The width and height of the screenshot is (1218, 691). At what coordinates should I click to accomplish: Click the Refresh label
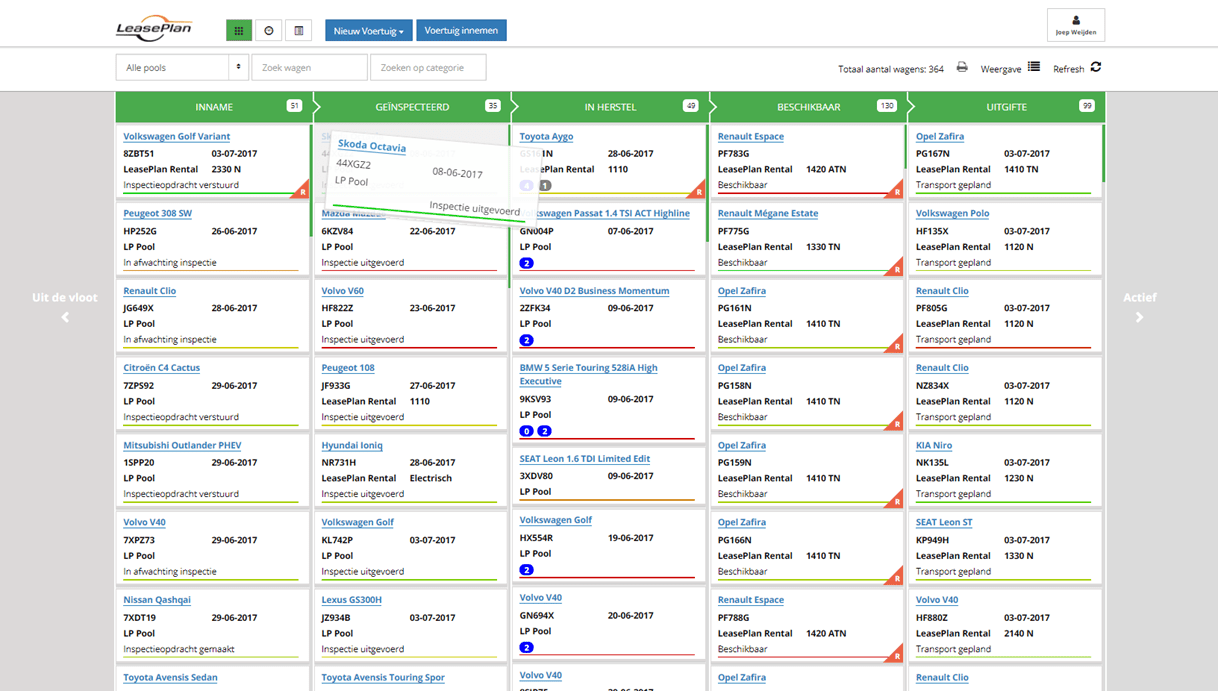pyautogui.click(x=1068, y=69)
